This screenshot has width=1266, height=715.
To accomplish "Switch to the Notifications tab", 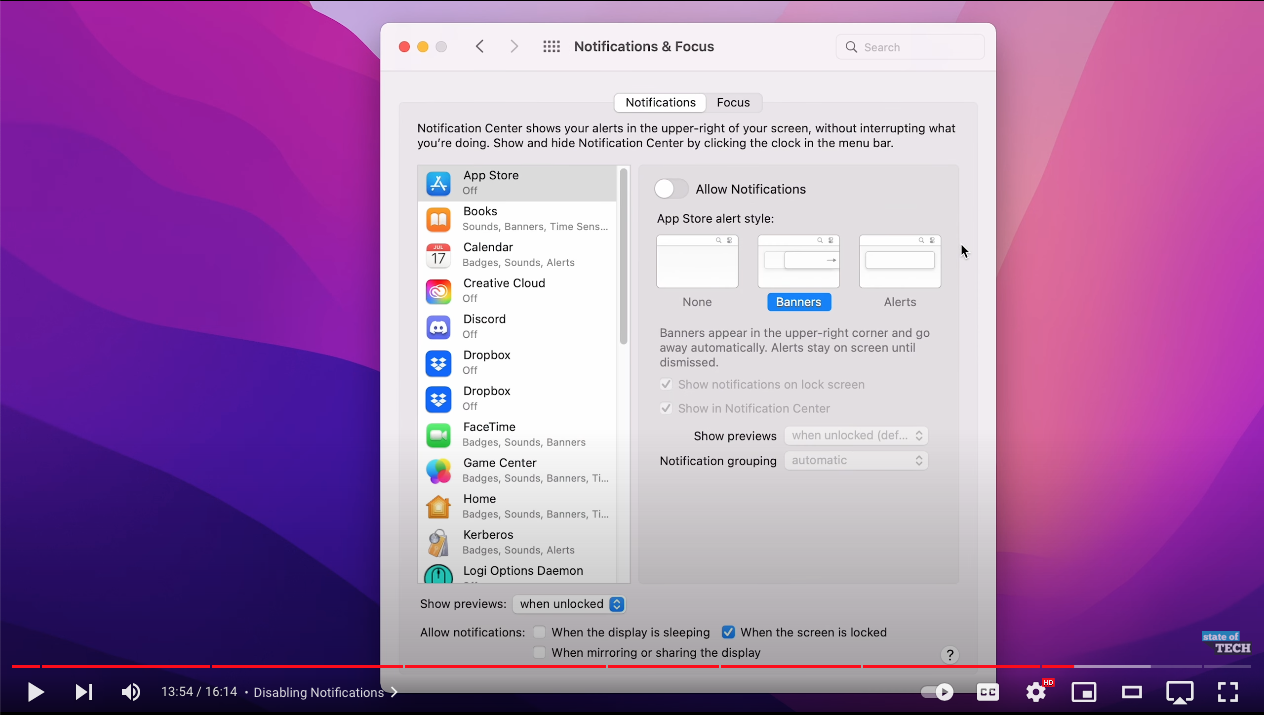I will 660,102.
